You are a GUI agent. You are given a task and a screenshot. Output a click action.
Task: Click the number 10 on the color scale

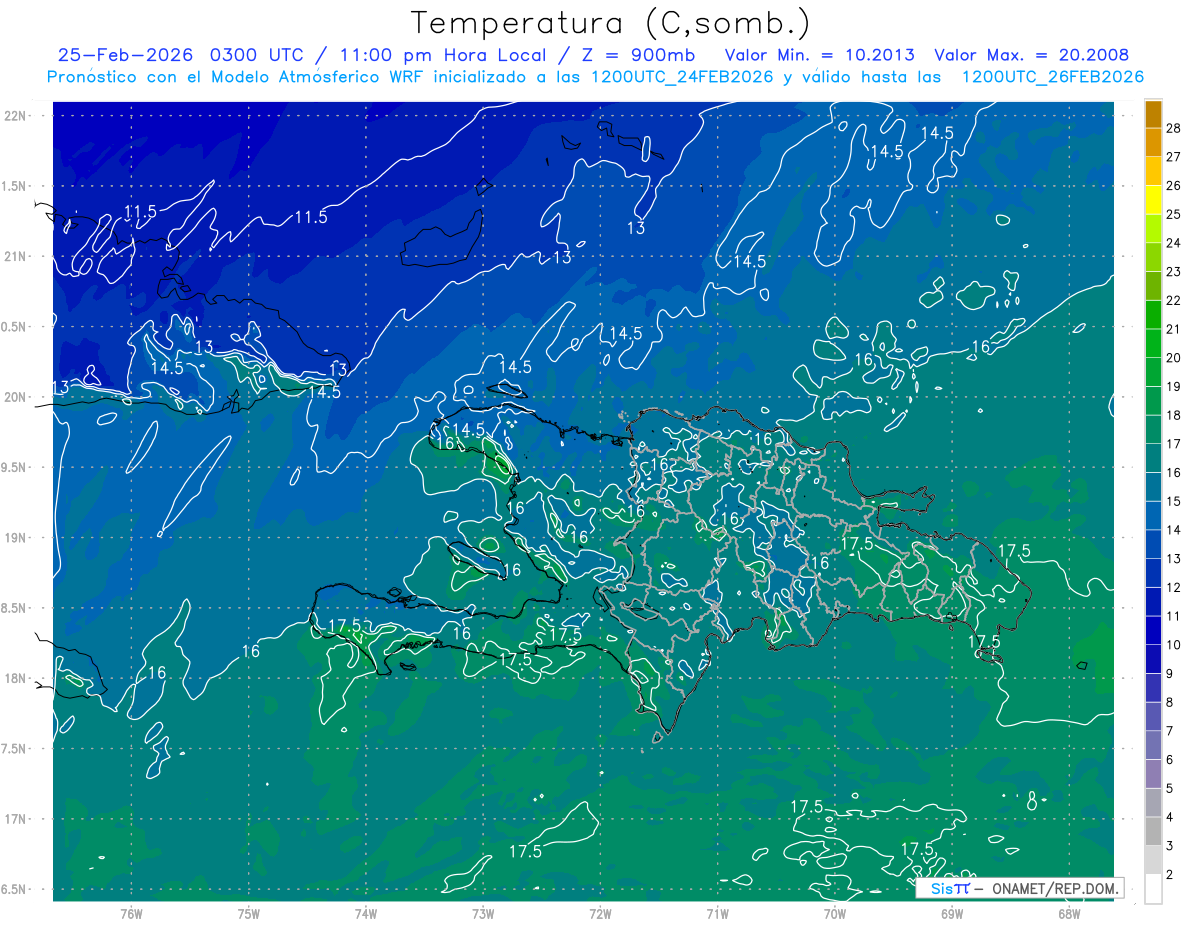[x=1174, y=645]
